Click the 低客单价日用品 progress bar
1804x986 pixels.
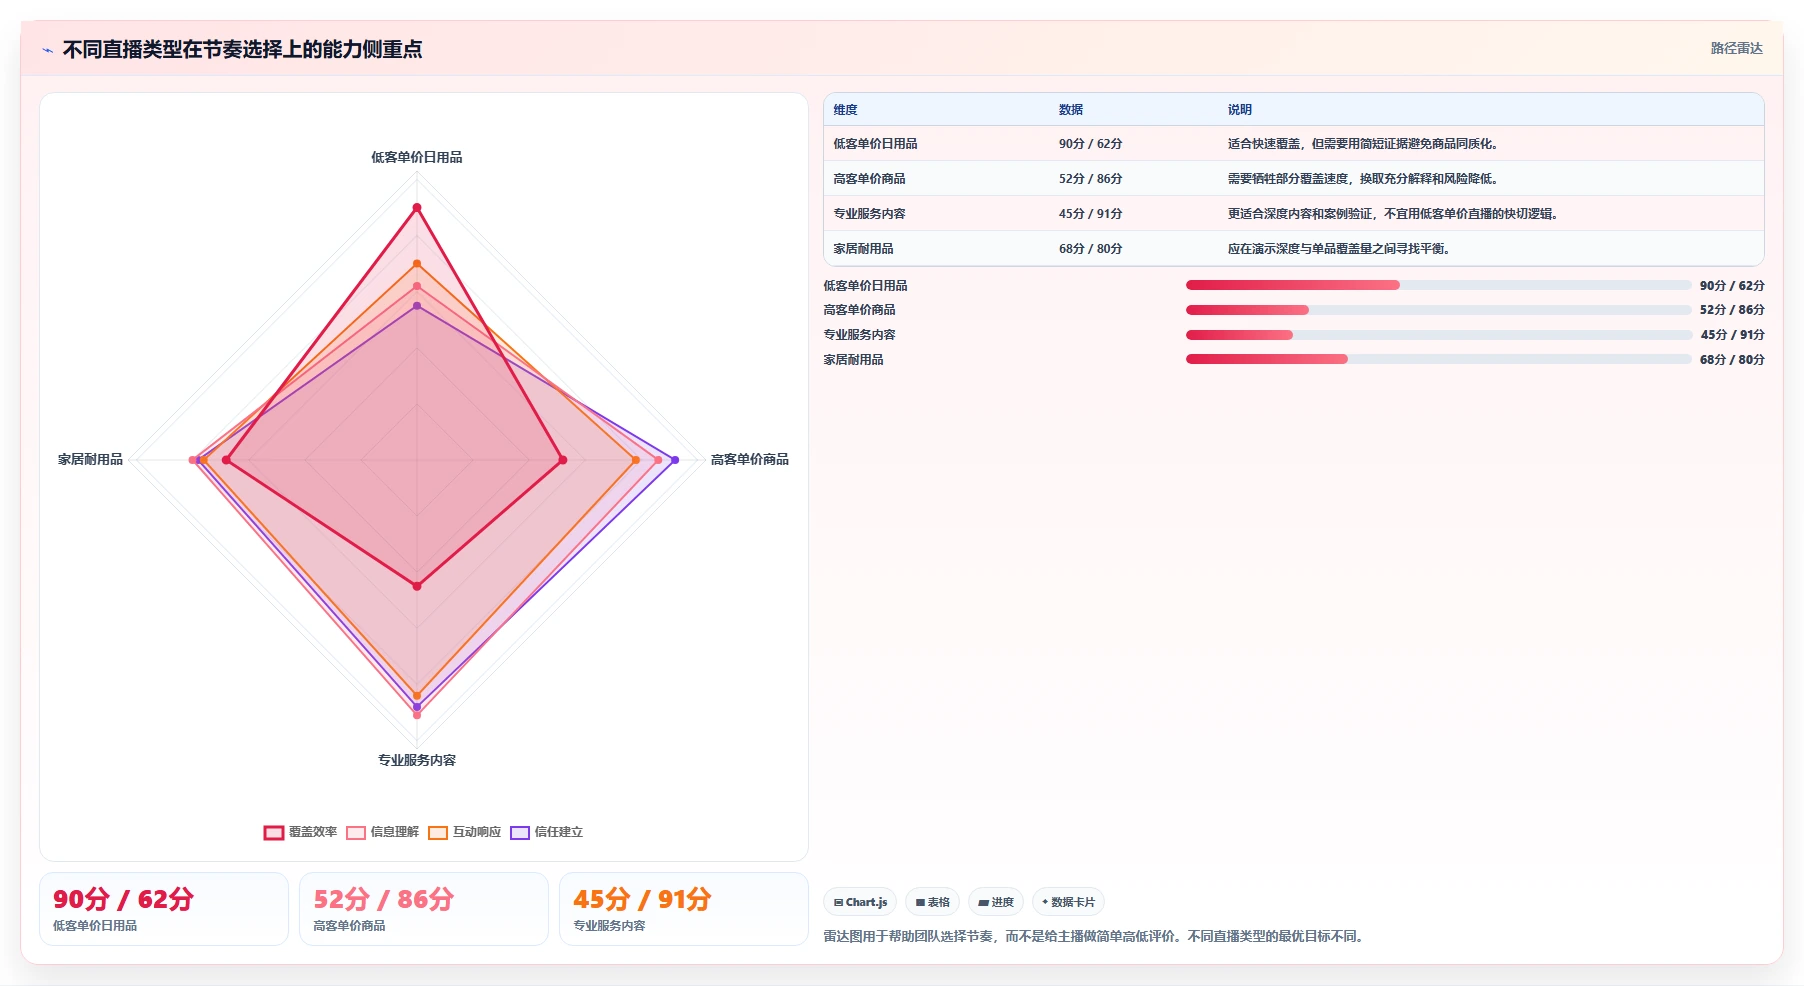1438,285
